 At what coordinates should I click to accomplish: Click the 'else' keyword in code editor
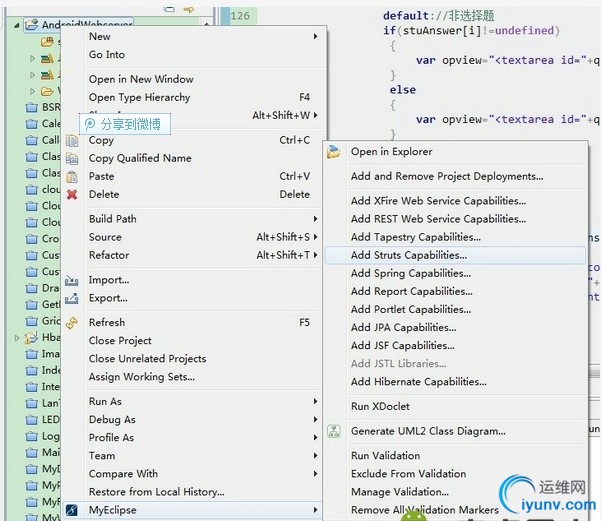pos(403,90)
